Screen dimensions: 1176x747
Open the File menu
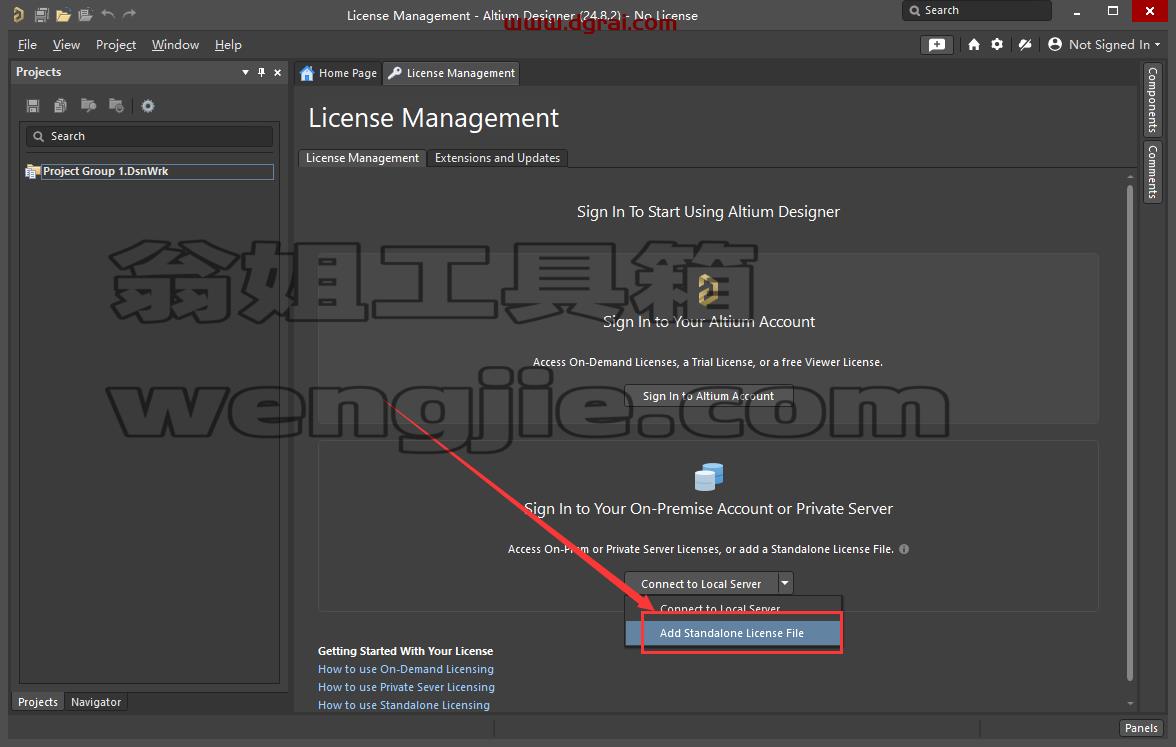[x=27, y=45]
